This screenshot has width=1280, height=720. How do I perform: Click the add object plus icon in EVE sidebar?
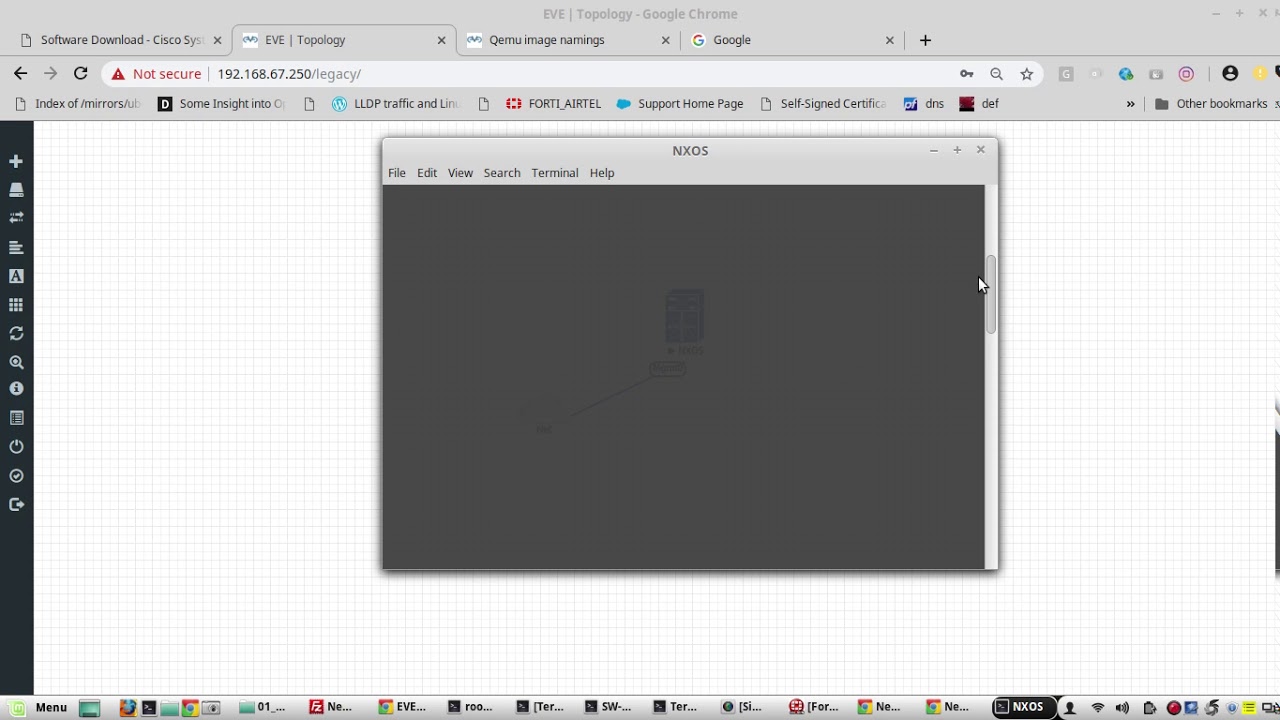(x=16, y=161)
